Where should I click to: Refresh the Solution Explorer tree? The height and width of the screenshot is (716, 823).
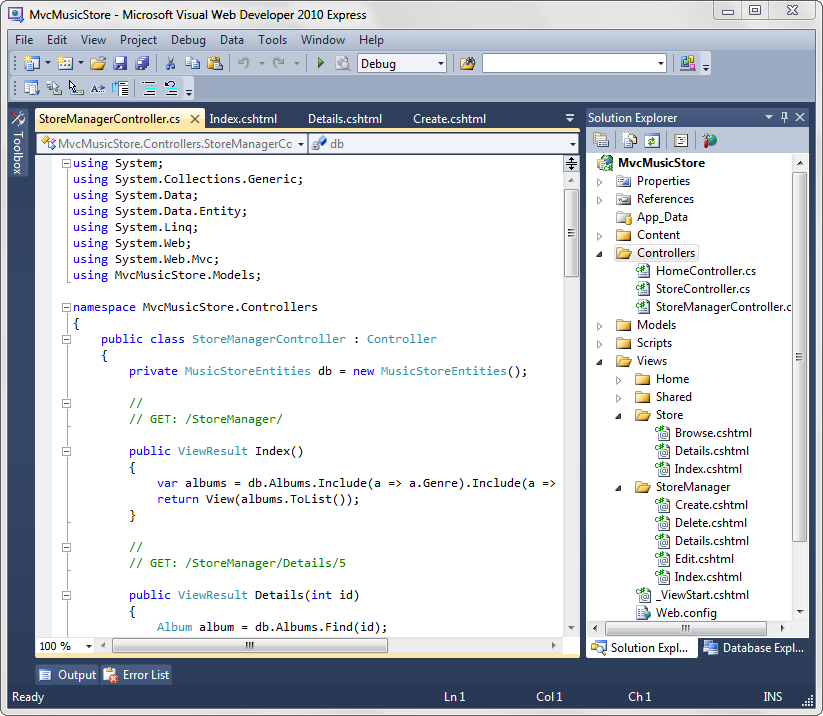tap(652, 141)
